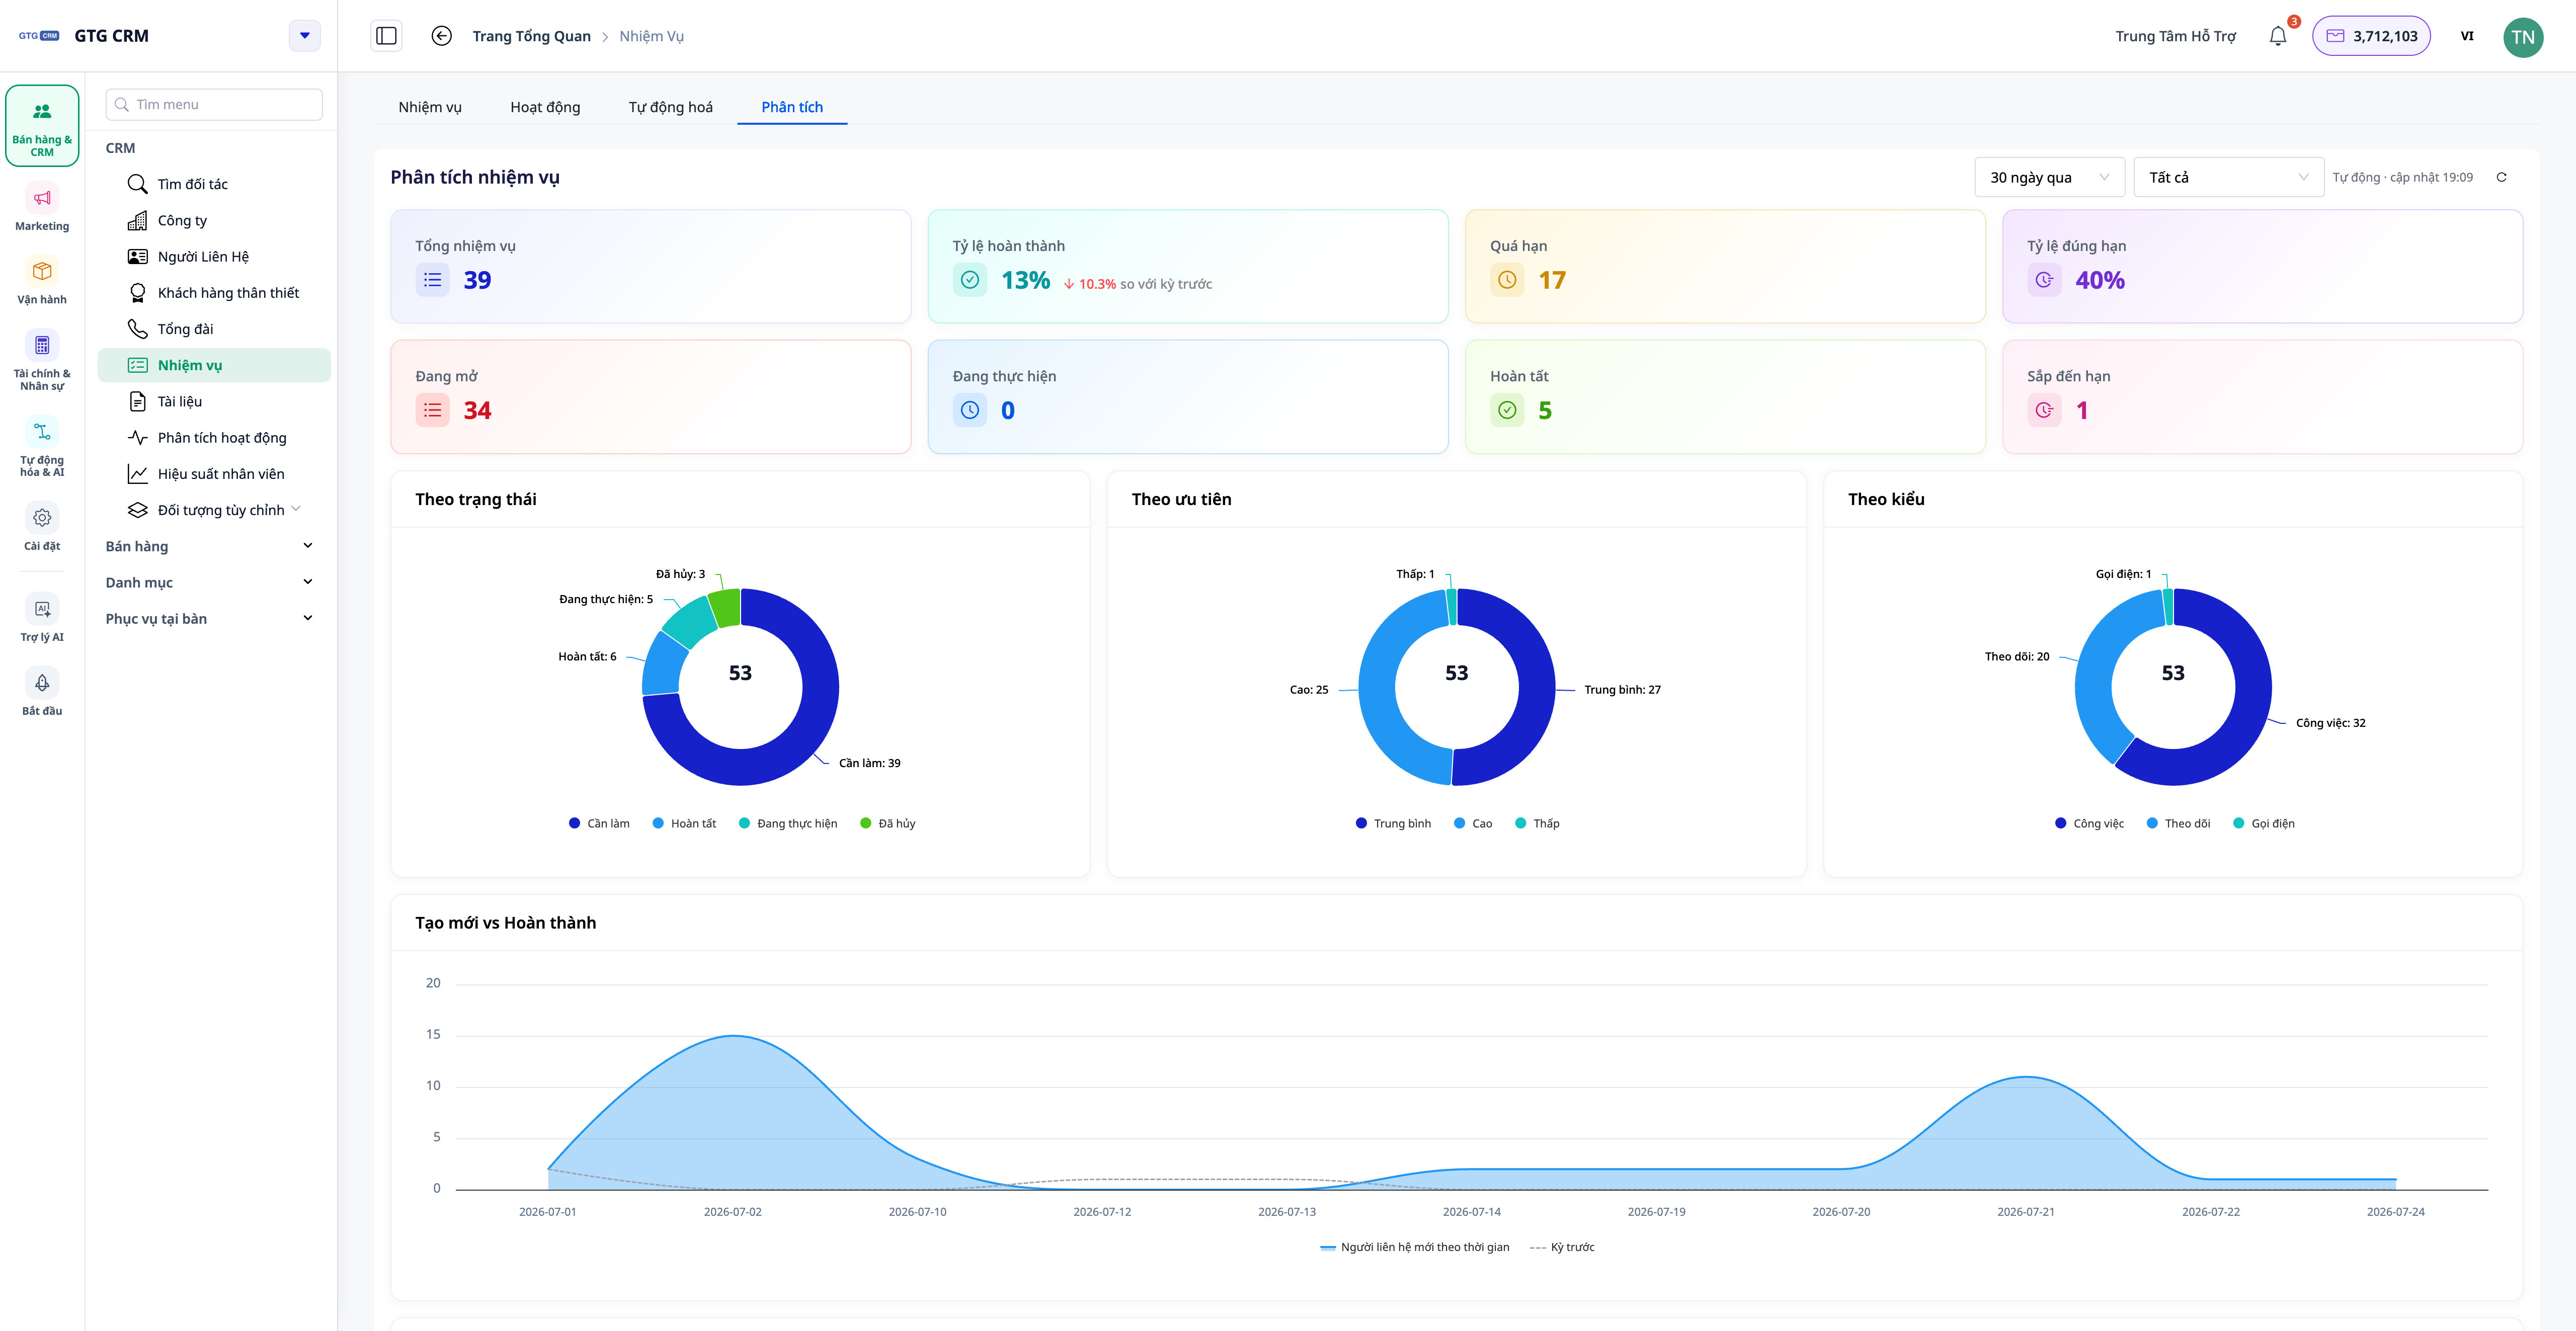Open the Trợ lý AI module
This screenshot has height=1331, width=2576.
point(42,618)
